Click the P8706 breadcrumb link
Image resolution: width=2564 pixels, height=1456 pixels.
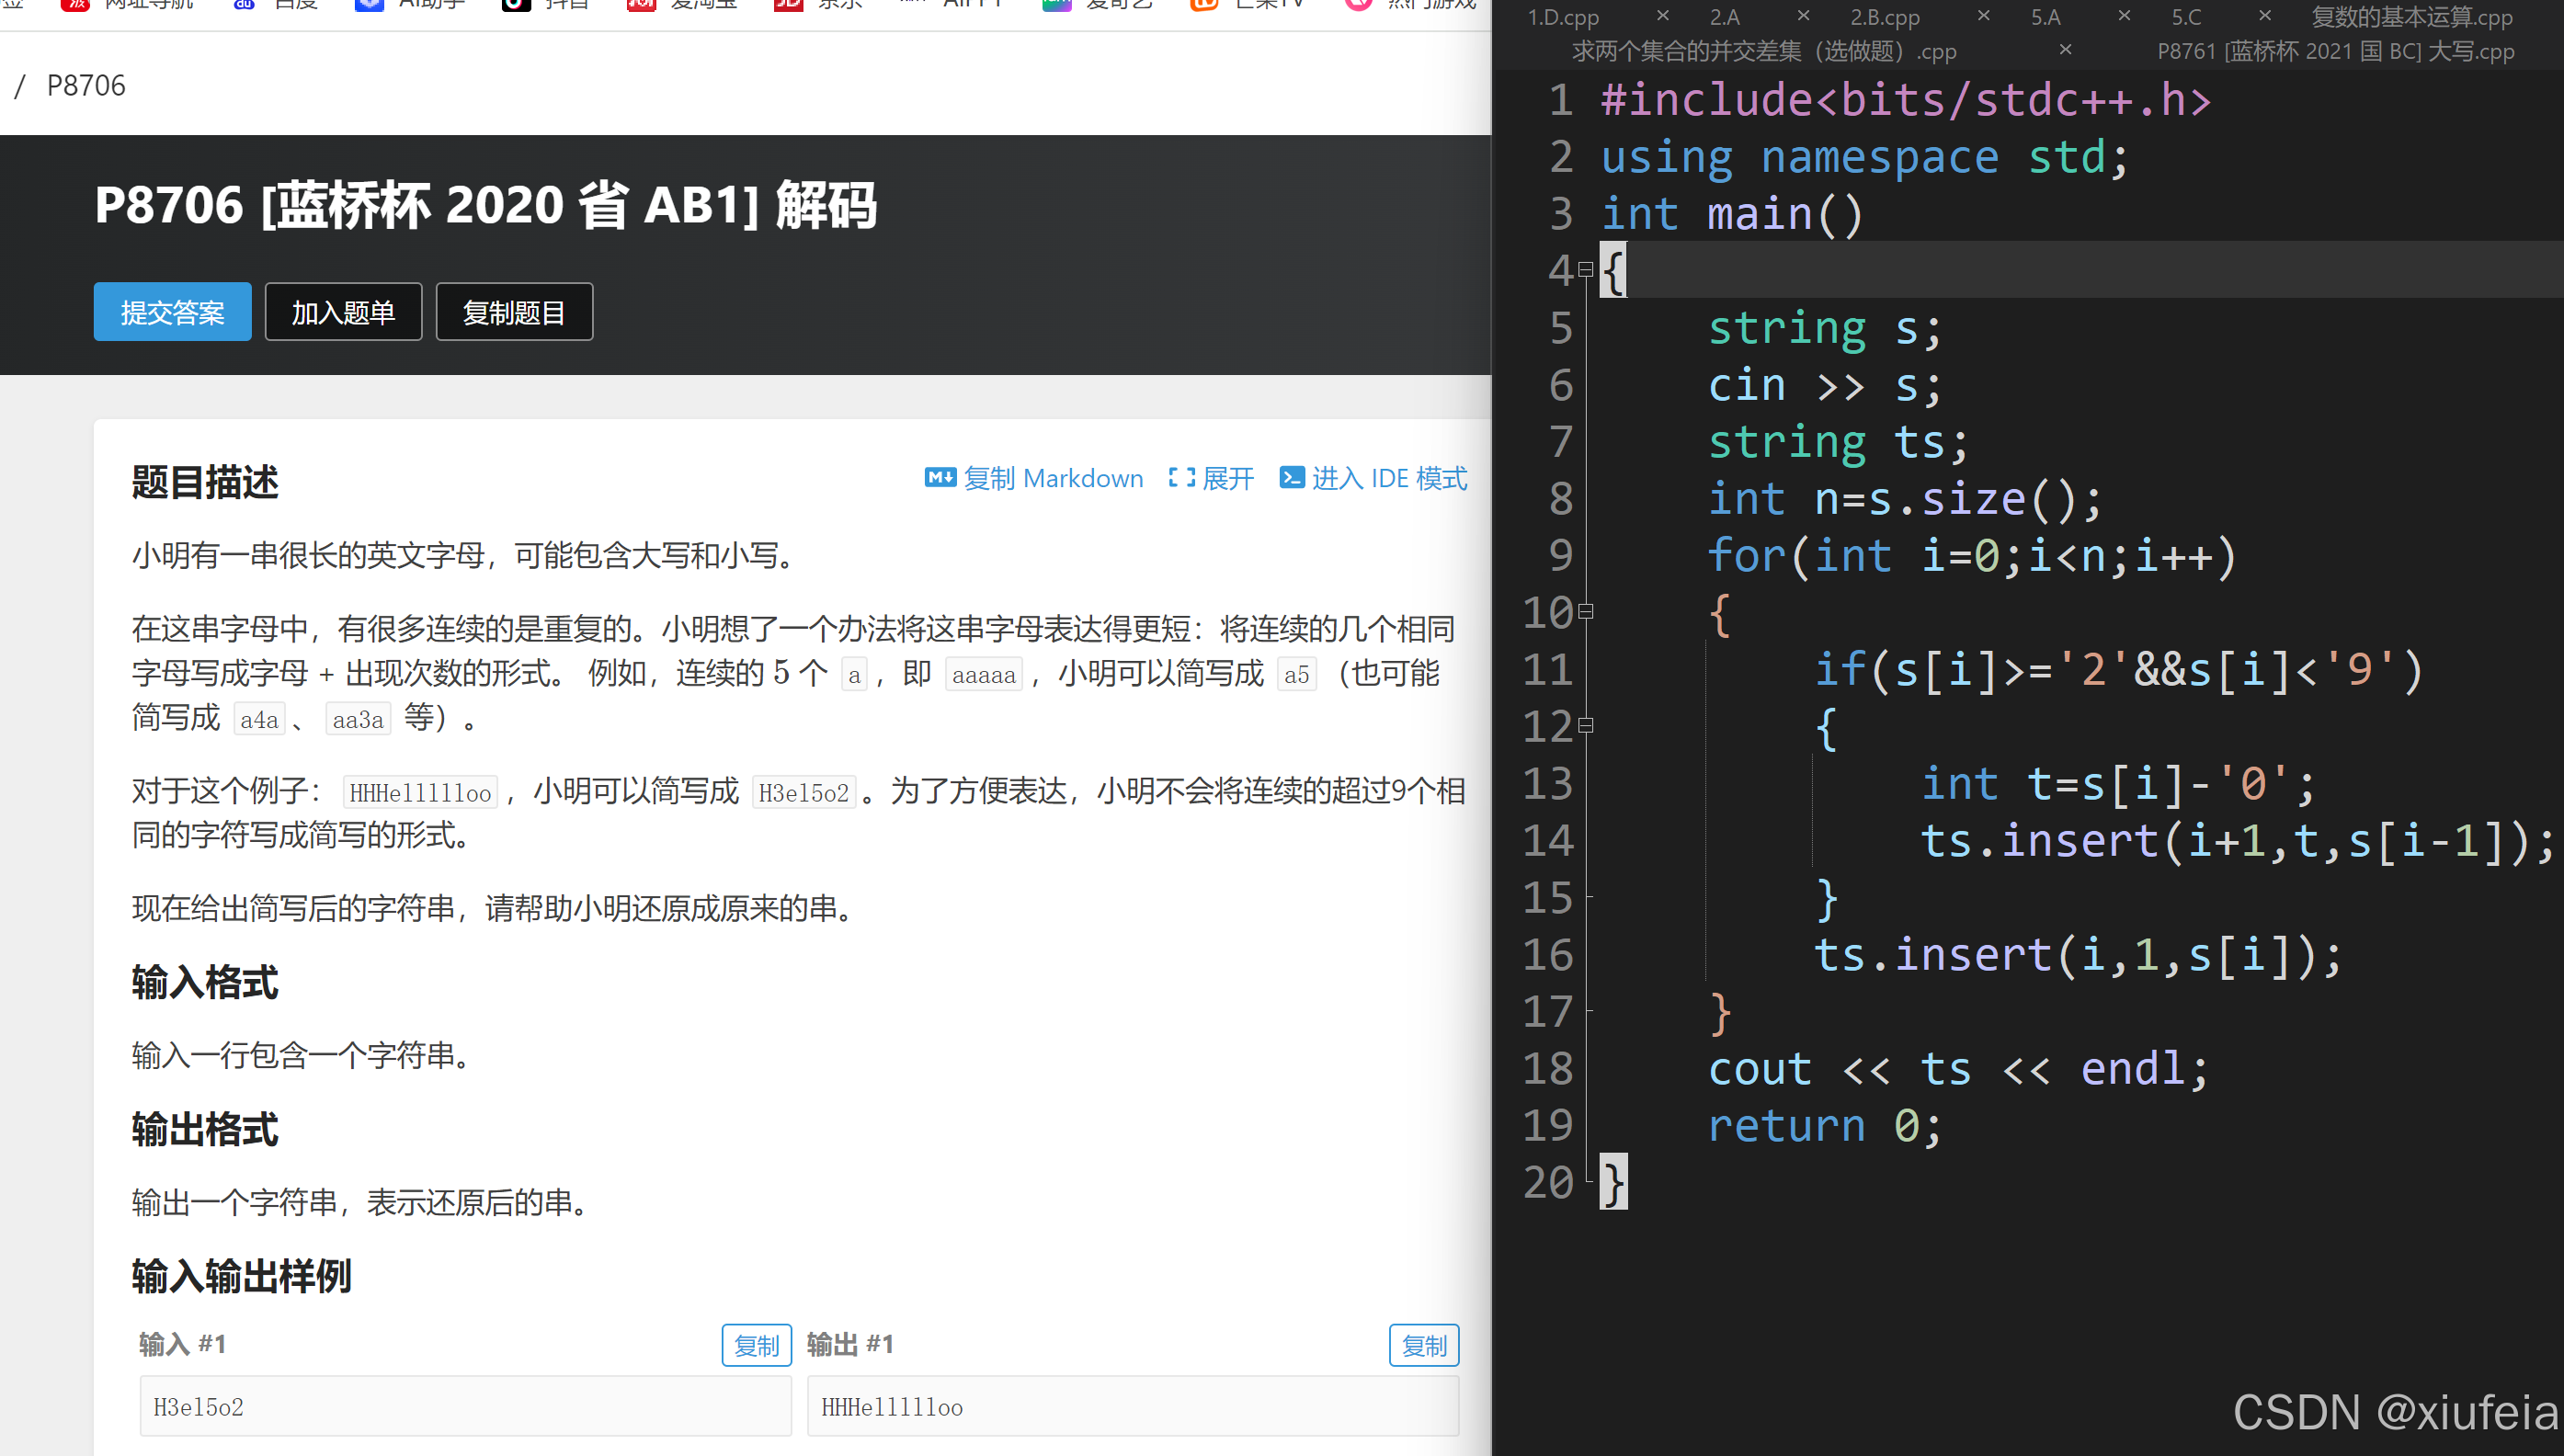86,86
